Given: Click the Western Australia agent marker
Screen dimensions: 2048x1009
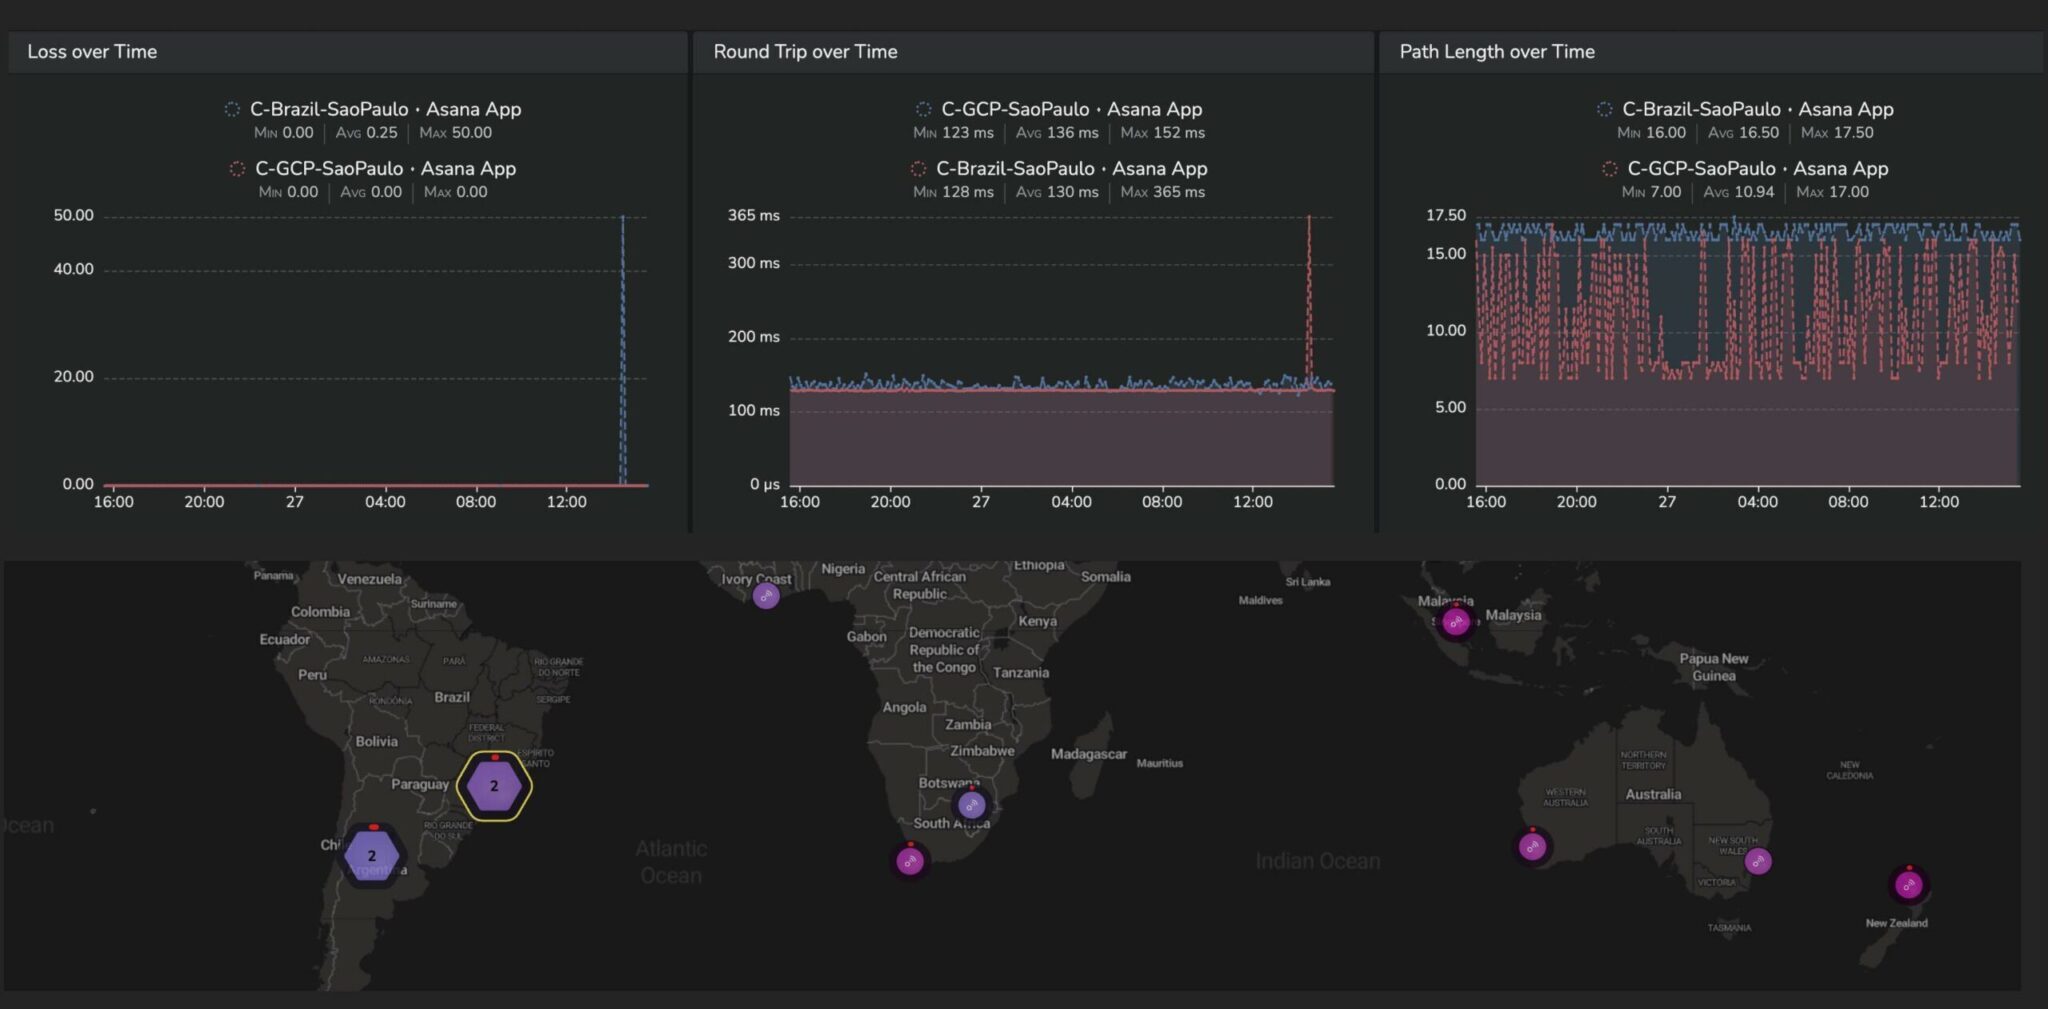Looking at the screenshot, I should click(1531, 845).
